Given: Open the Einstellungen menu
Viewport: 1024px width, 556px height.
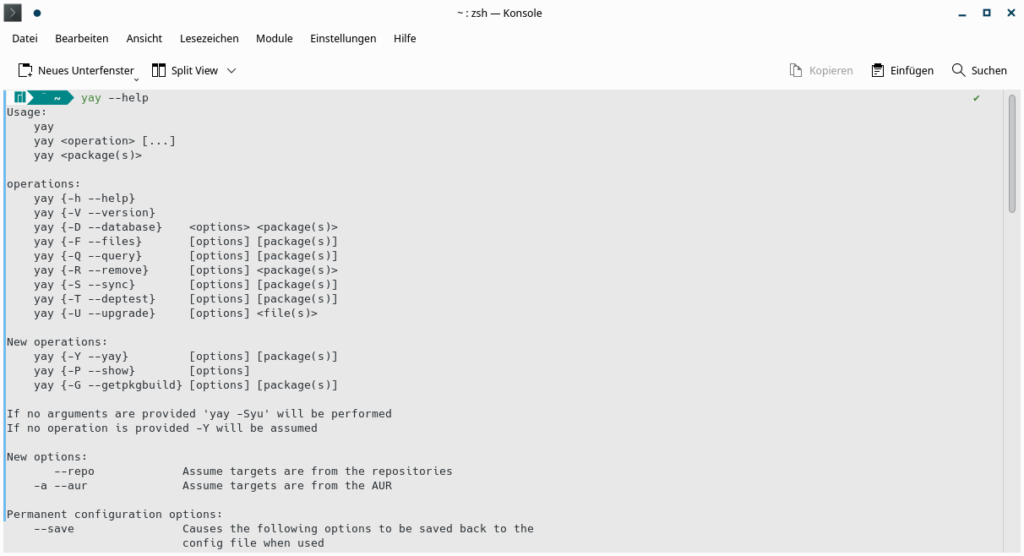Looking at the screenshot, I should (x=343, y=39).
